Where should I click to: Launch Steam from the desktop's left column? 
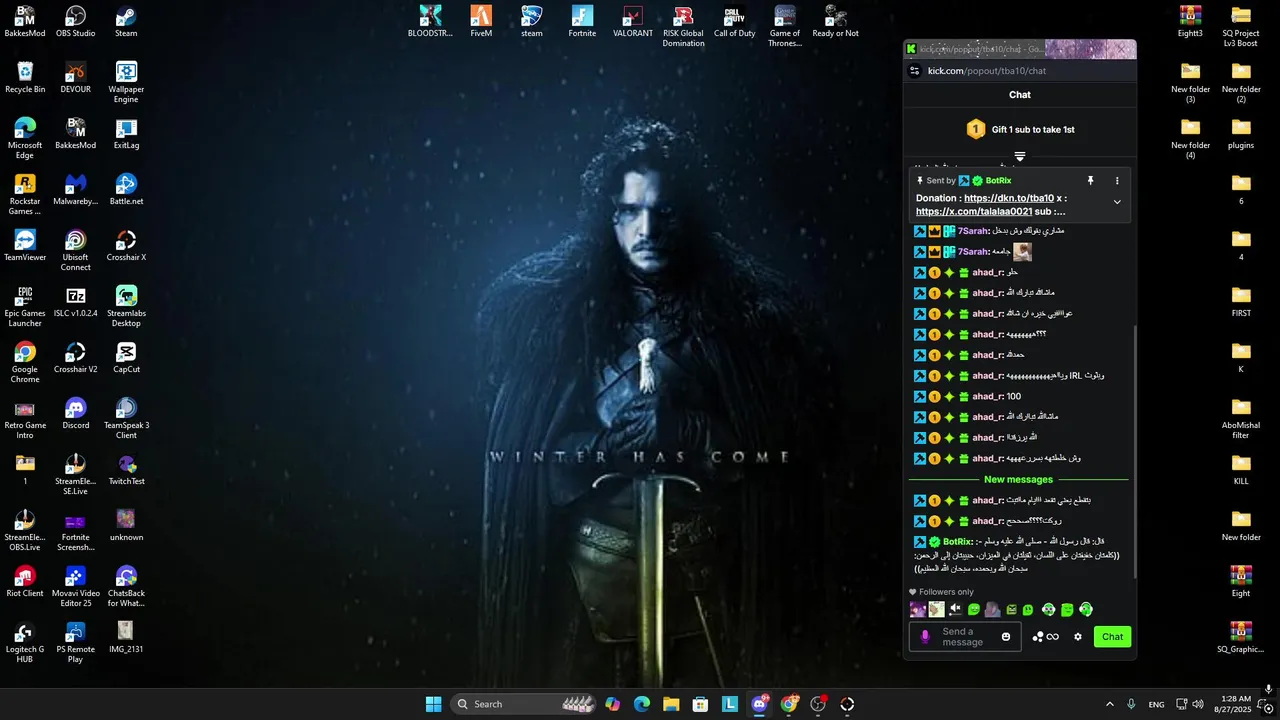click(x=126, y=22)
